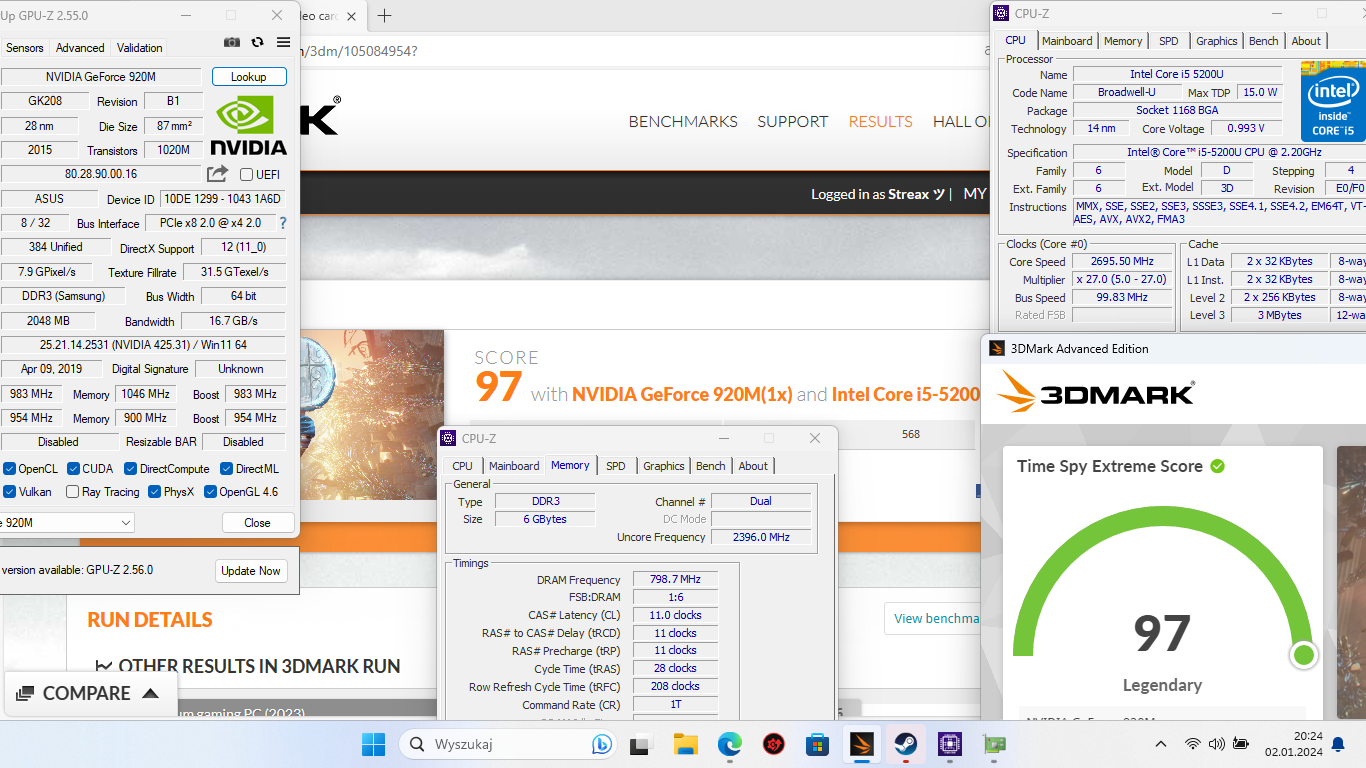This screenshot has height=768, width=1366.
Task: Refresh GPU-Z readings with the refresh icon
Action: pyautogui.click(x=258, y=42)
